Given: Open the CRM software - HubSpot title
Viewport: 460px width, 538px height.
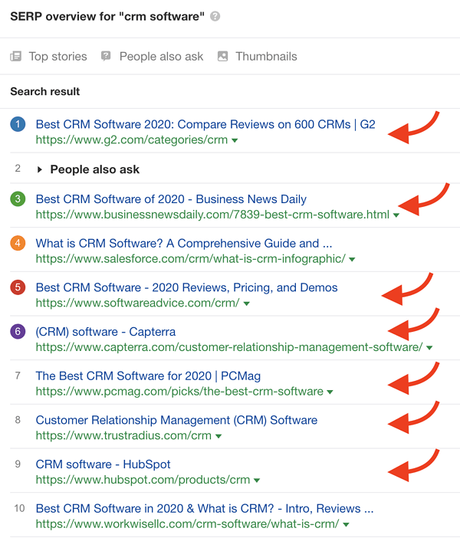Looking at the screenshot, I should click(x=103, y=464).
